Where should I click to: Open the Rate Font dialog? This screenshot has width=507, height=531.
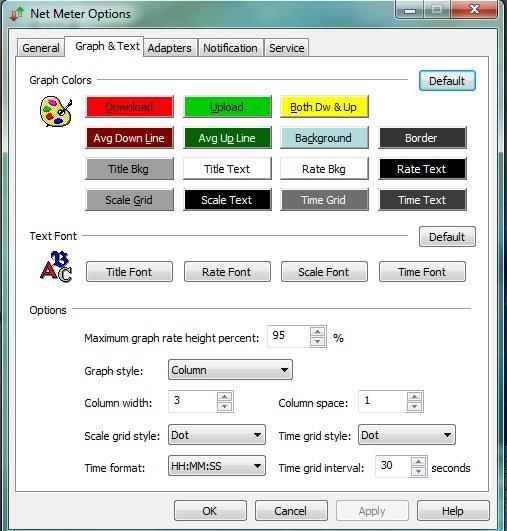(227, 272)
